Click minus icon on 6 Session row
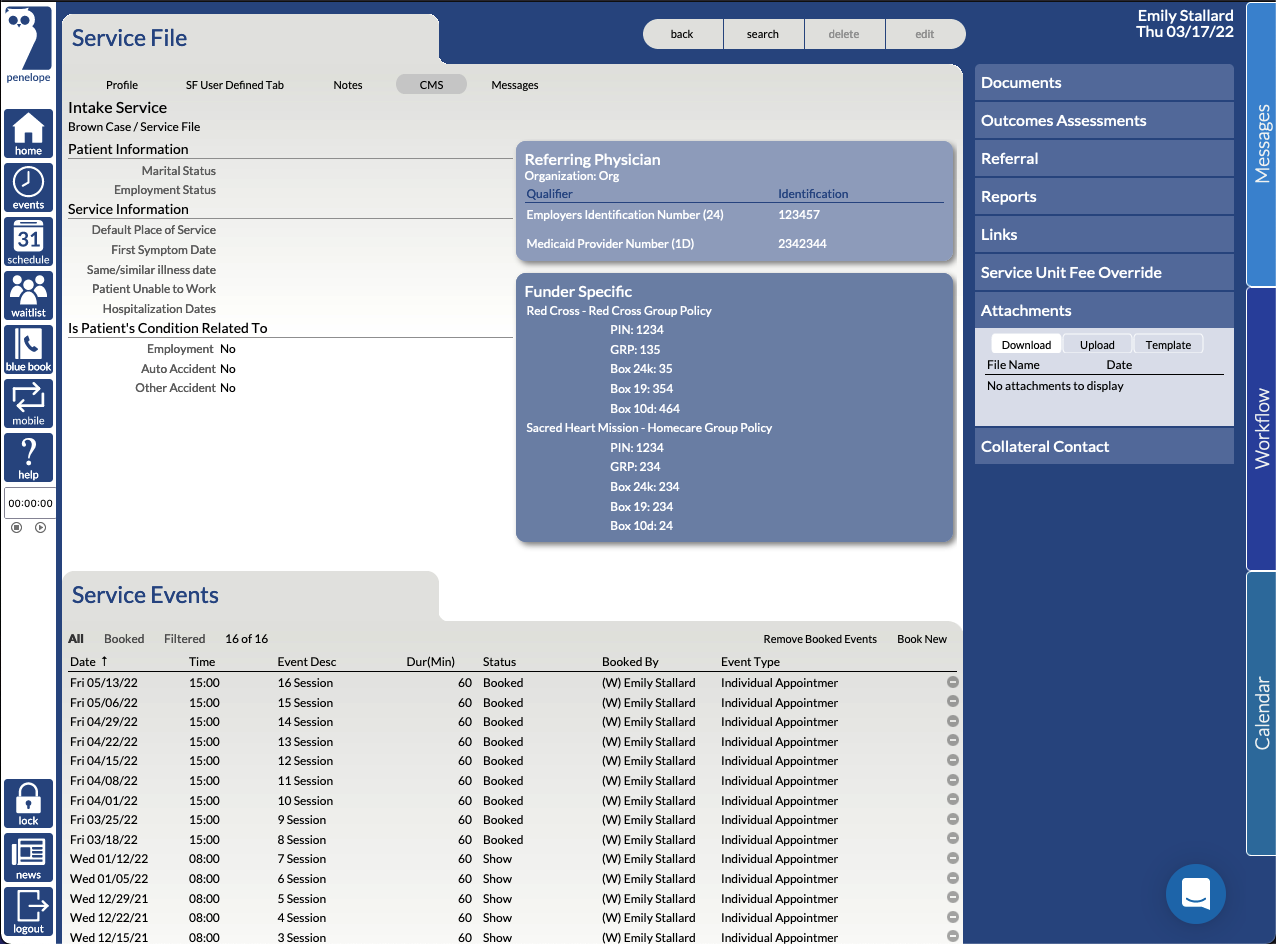The image size is (1276, 944). point(953,878)
